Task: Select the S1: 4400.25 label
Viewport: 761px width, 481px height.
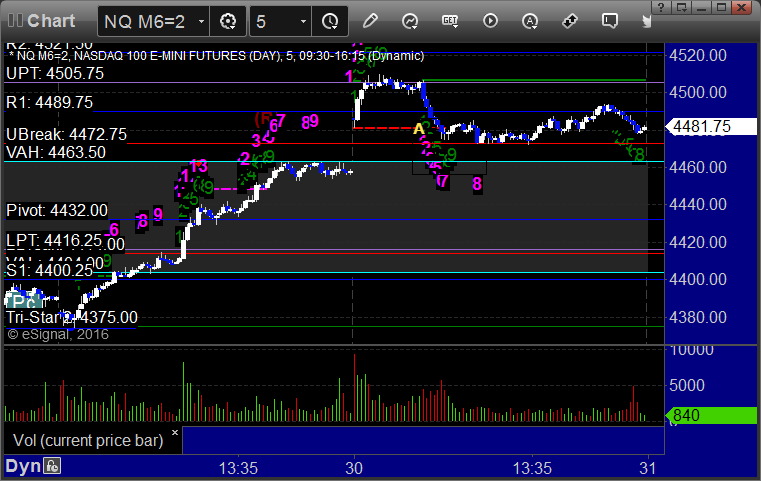Action: (49, 270)
